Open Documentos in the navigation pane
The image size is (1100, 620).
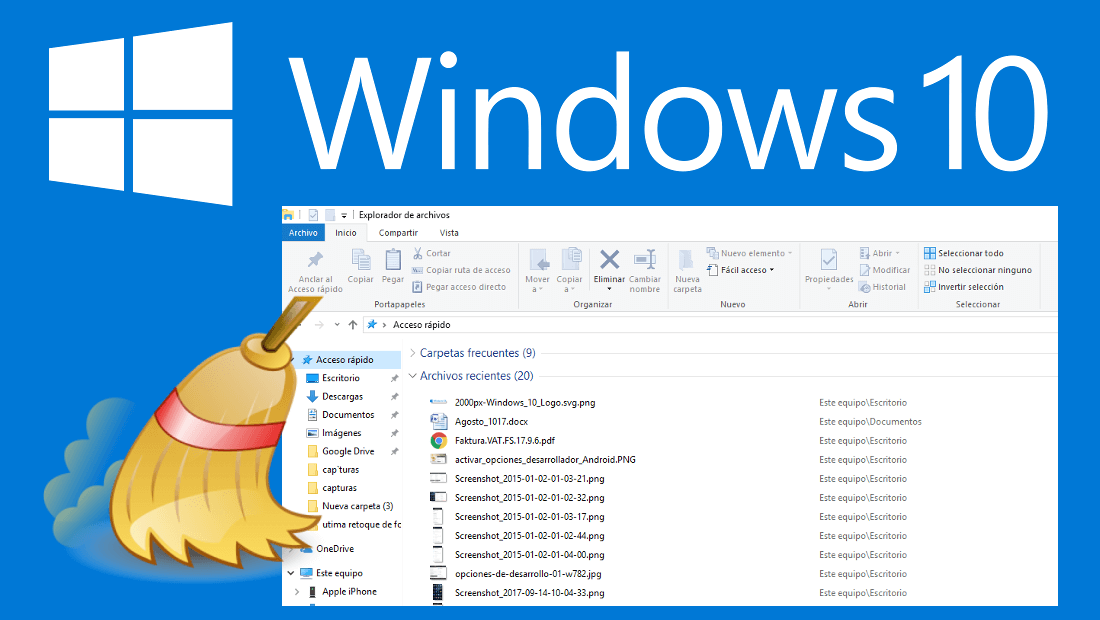[348, 415]
